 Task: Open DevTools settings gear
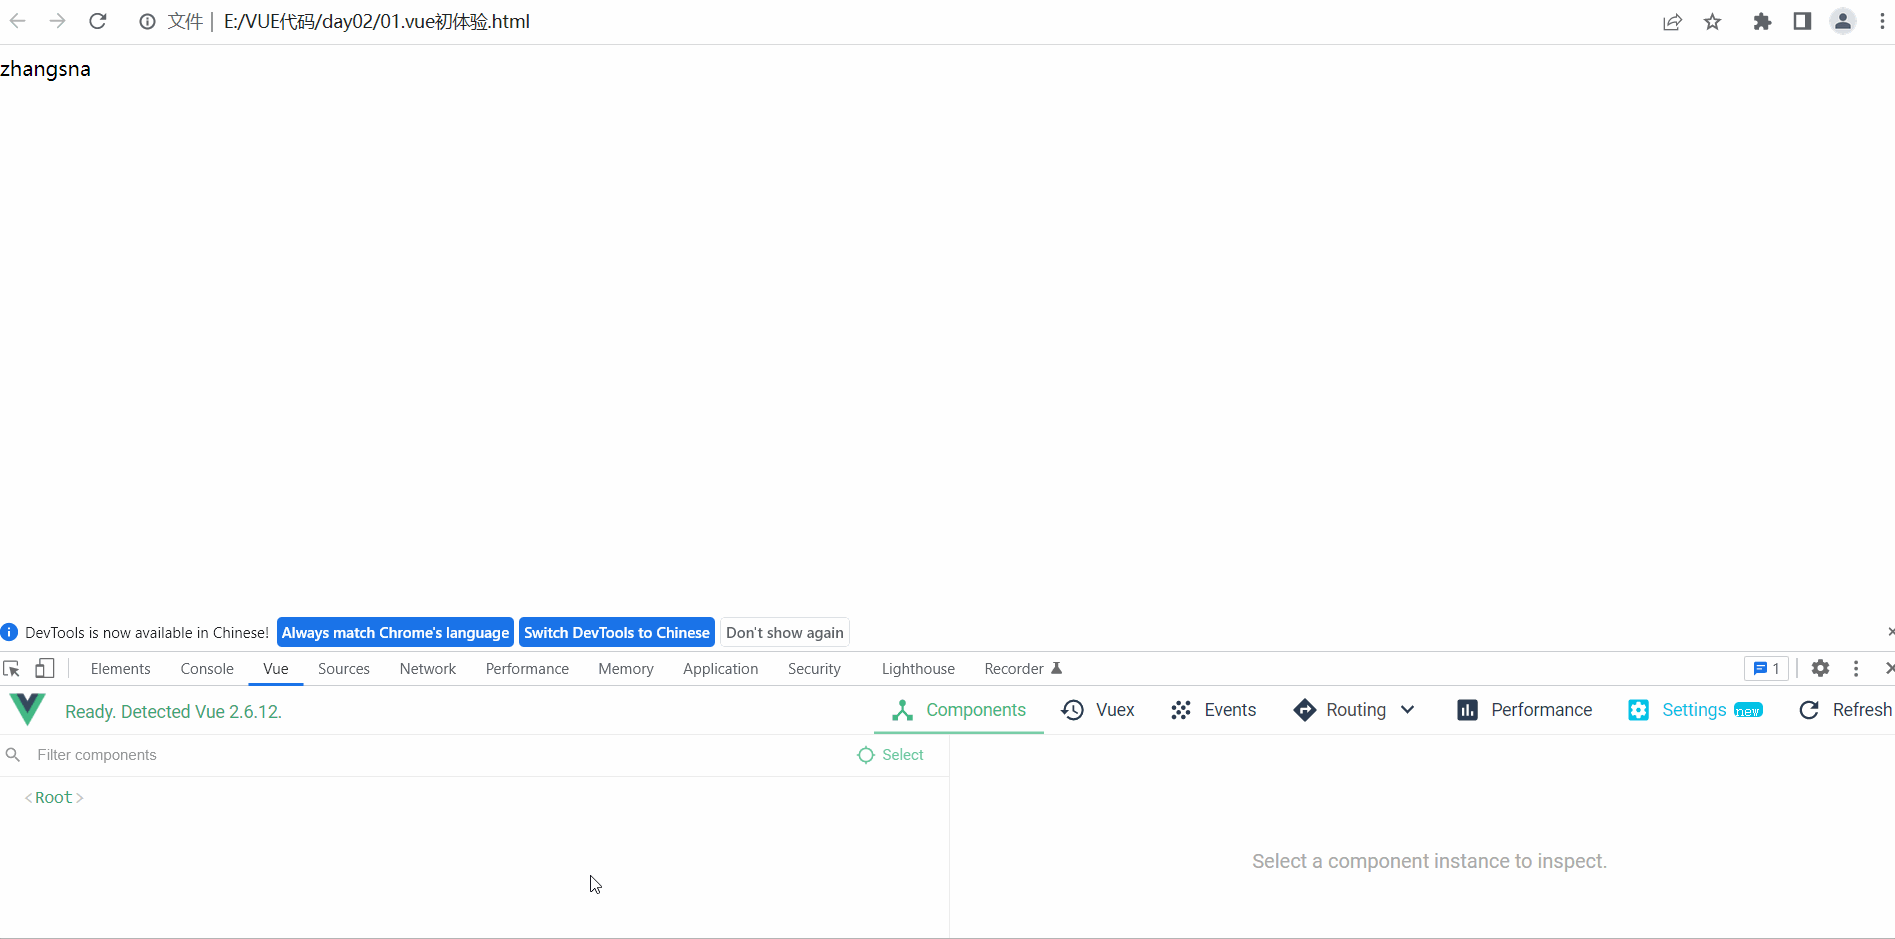pyautogui.click(x=1820, y=669)
